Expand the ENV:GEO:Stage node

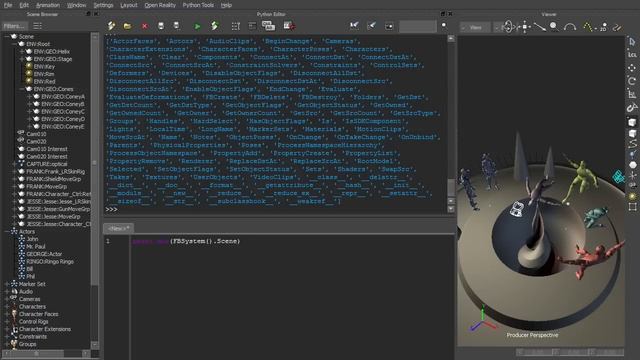(22, 59)
